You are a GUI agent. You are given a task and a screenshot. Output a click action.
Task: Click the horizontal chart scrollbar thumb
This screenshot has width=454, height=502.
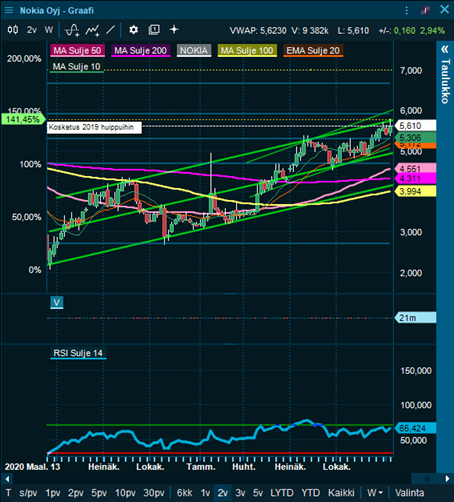427,479
